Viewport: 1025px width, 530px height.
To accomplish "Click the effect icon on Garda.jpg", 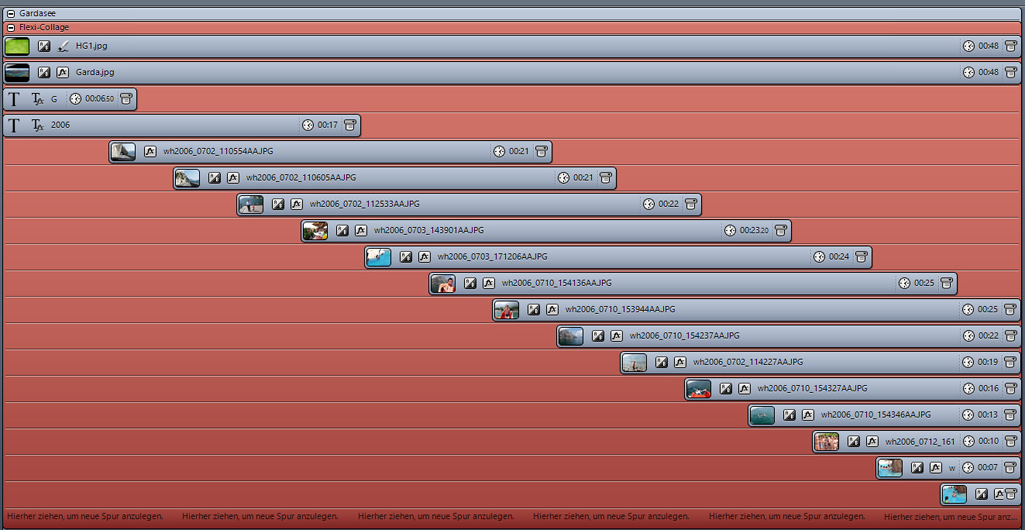I will pos(63,72).
